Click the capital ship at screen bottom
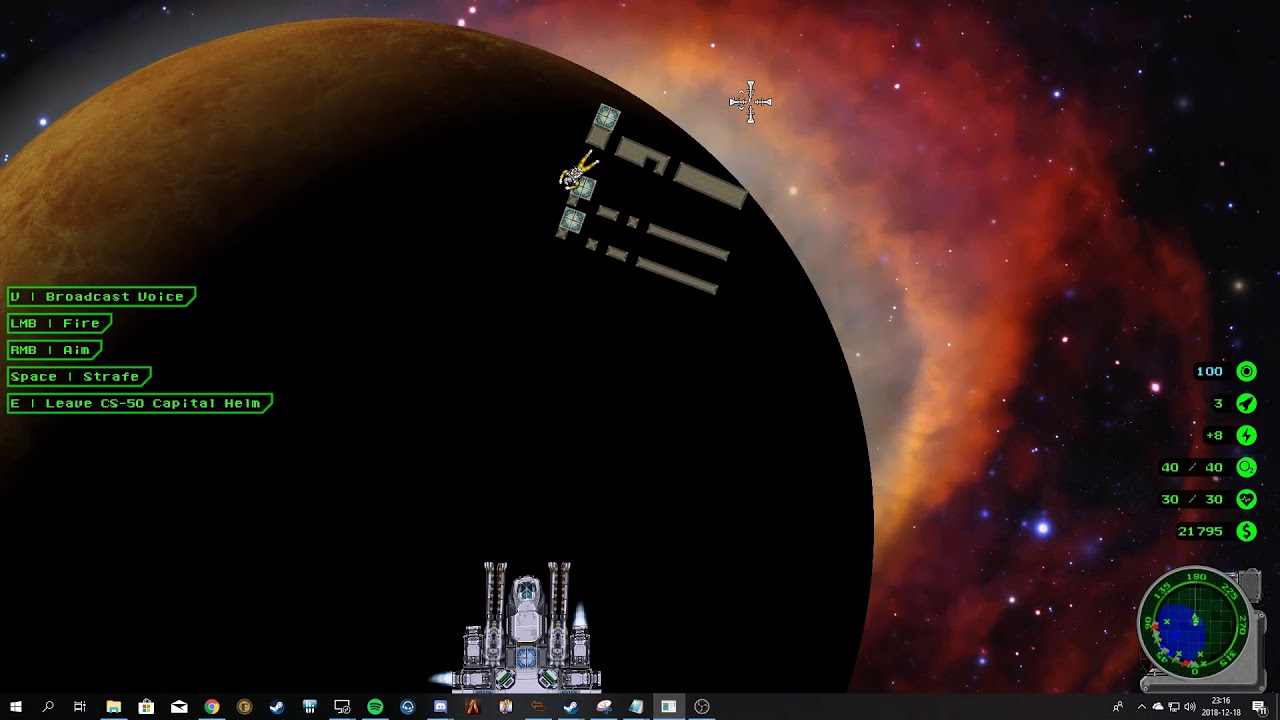This screenshot has width=1280, height=720. click(526, 626)
